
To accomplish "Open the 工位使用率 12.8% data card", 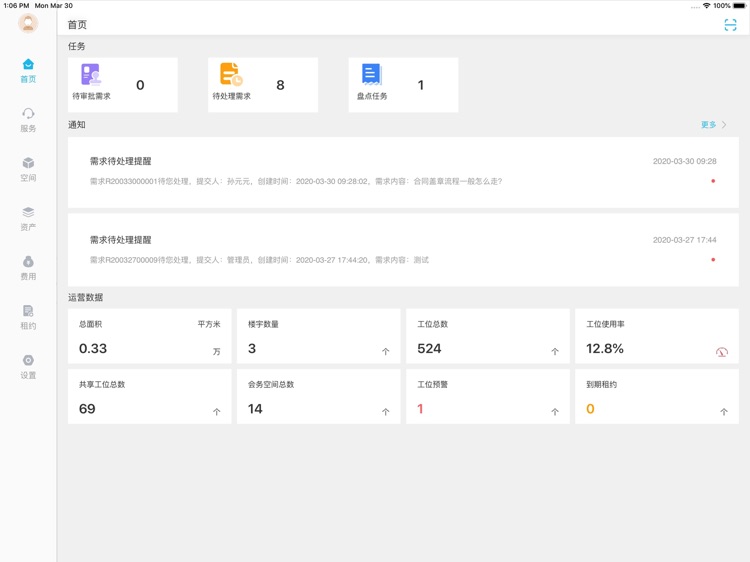I will pyautogui.click(x=657, y=336).
